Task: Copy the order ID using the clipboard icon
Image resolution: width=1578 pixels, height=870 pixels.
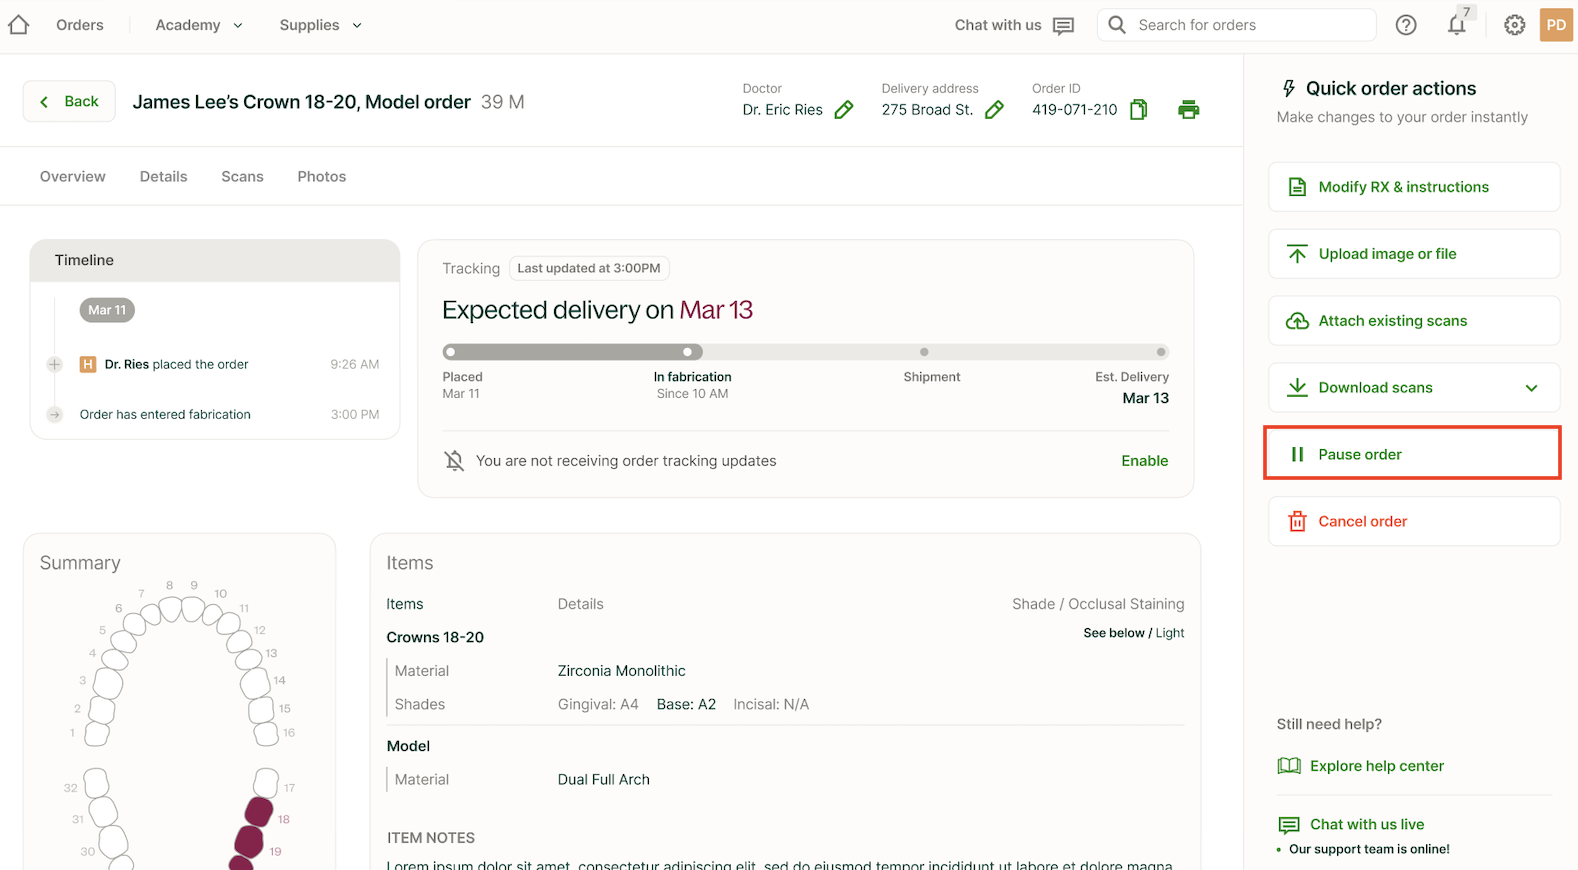Action: [x=1138, y=110]
